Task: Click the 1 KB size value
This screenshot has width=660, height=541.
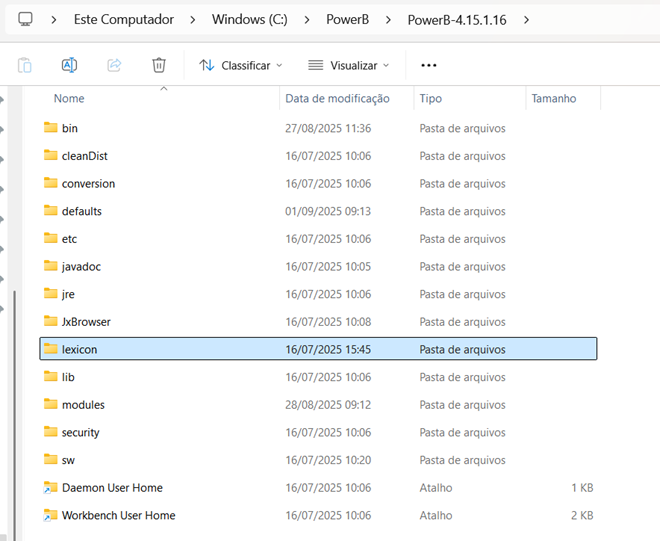Action: 582,488
